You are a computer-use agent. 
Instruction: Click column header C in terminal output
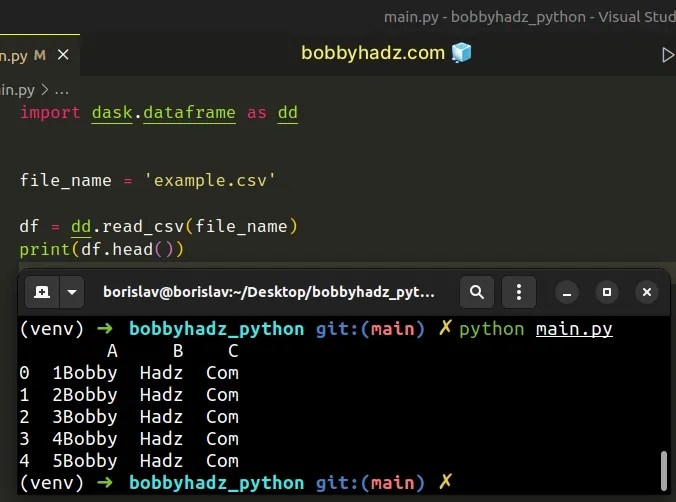pyautogui.click(x=233, y=351)
